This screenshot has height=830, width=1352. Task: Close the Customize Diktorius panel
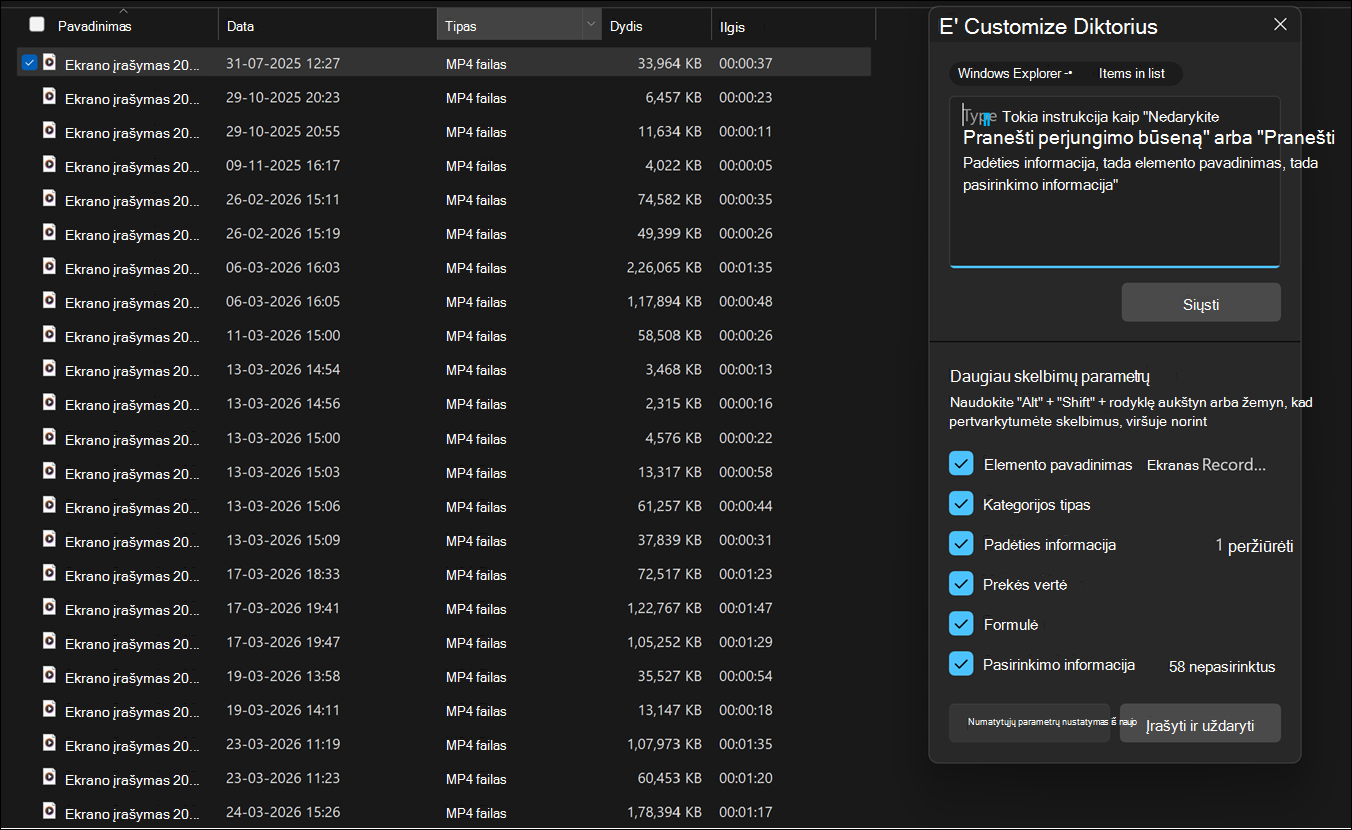(1280, 25)
